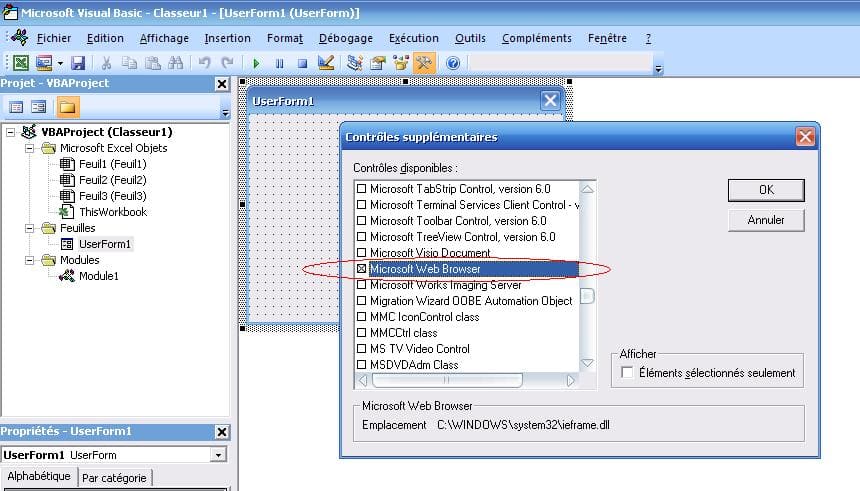
Task: Check Microsoft TreeView Control, version 6.0
Action: click(361, 237)
